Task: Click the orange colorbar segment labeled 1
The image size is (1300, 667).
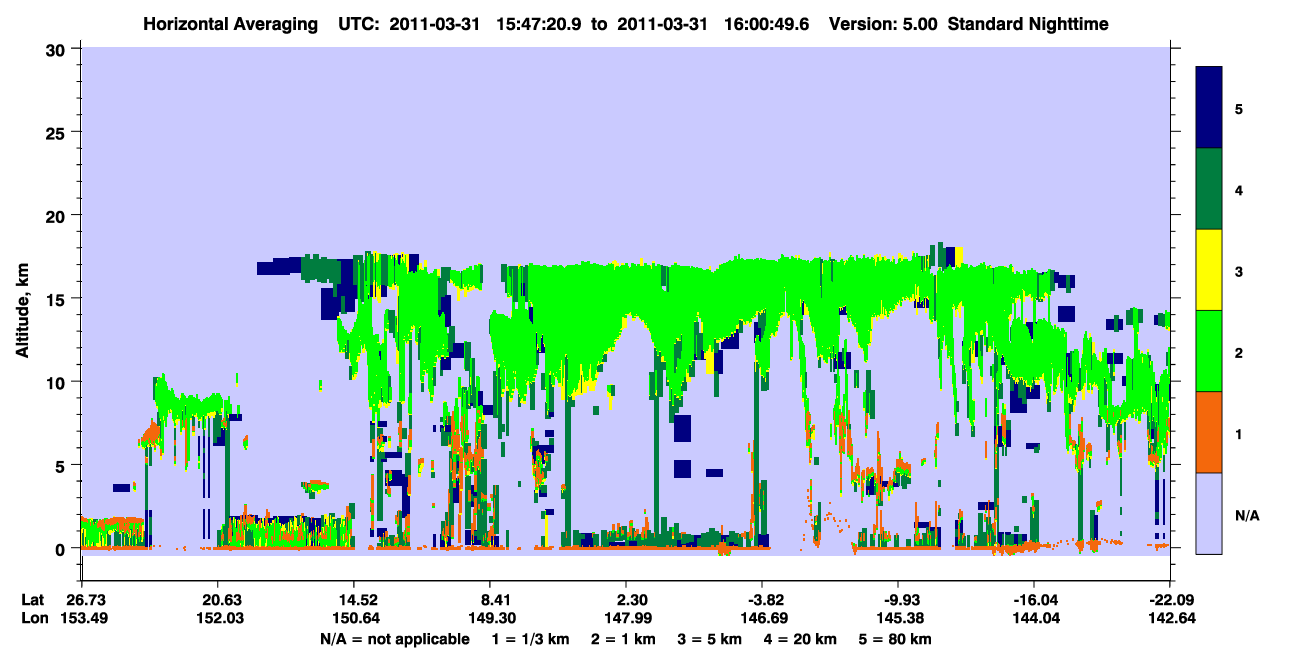Action: (x=1209, y=432)
